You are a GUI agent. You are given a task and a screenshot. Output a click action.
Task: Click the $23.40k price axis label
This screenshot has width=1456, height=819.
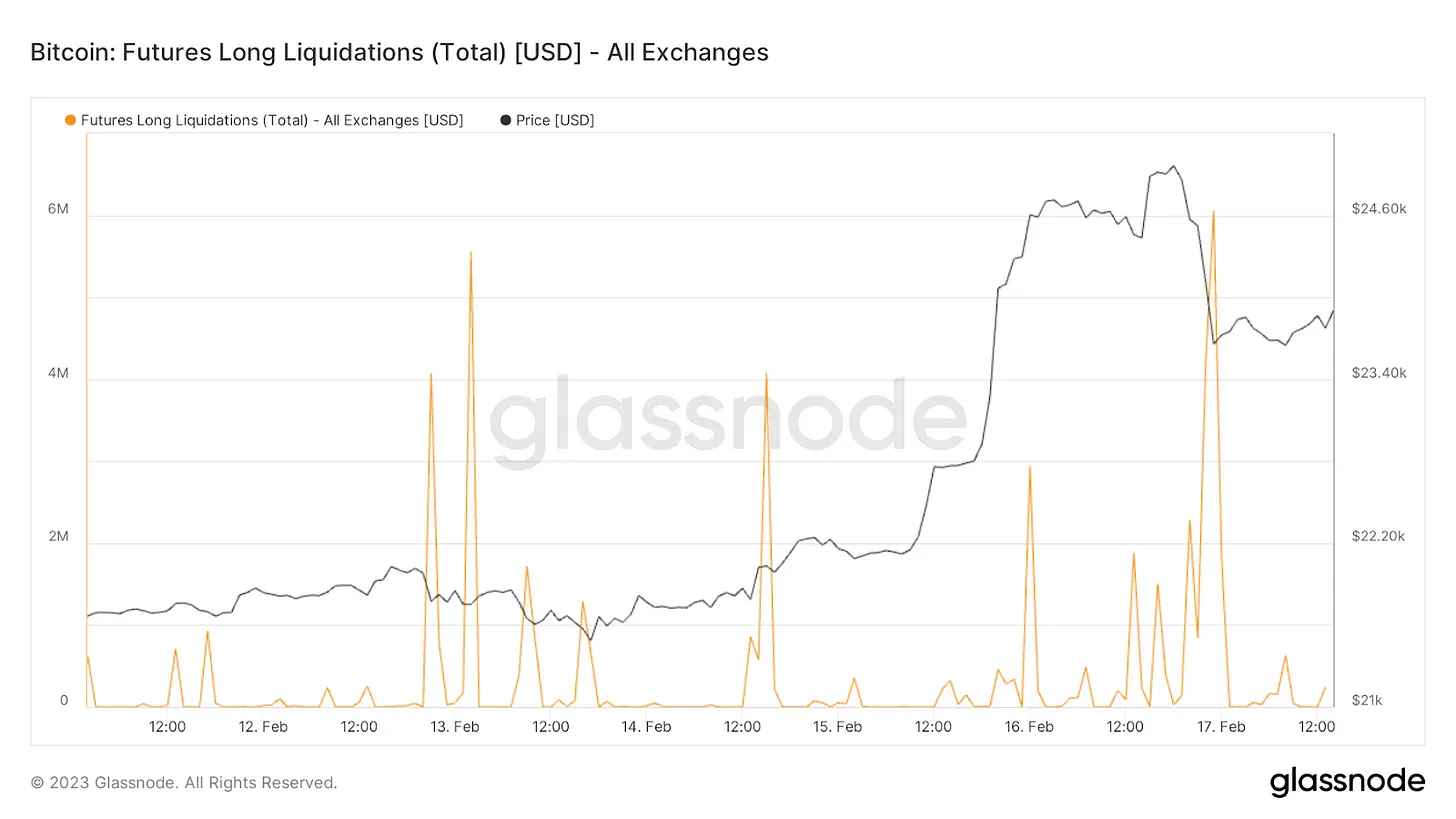point(1379,373)
